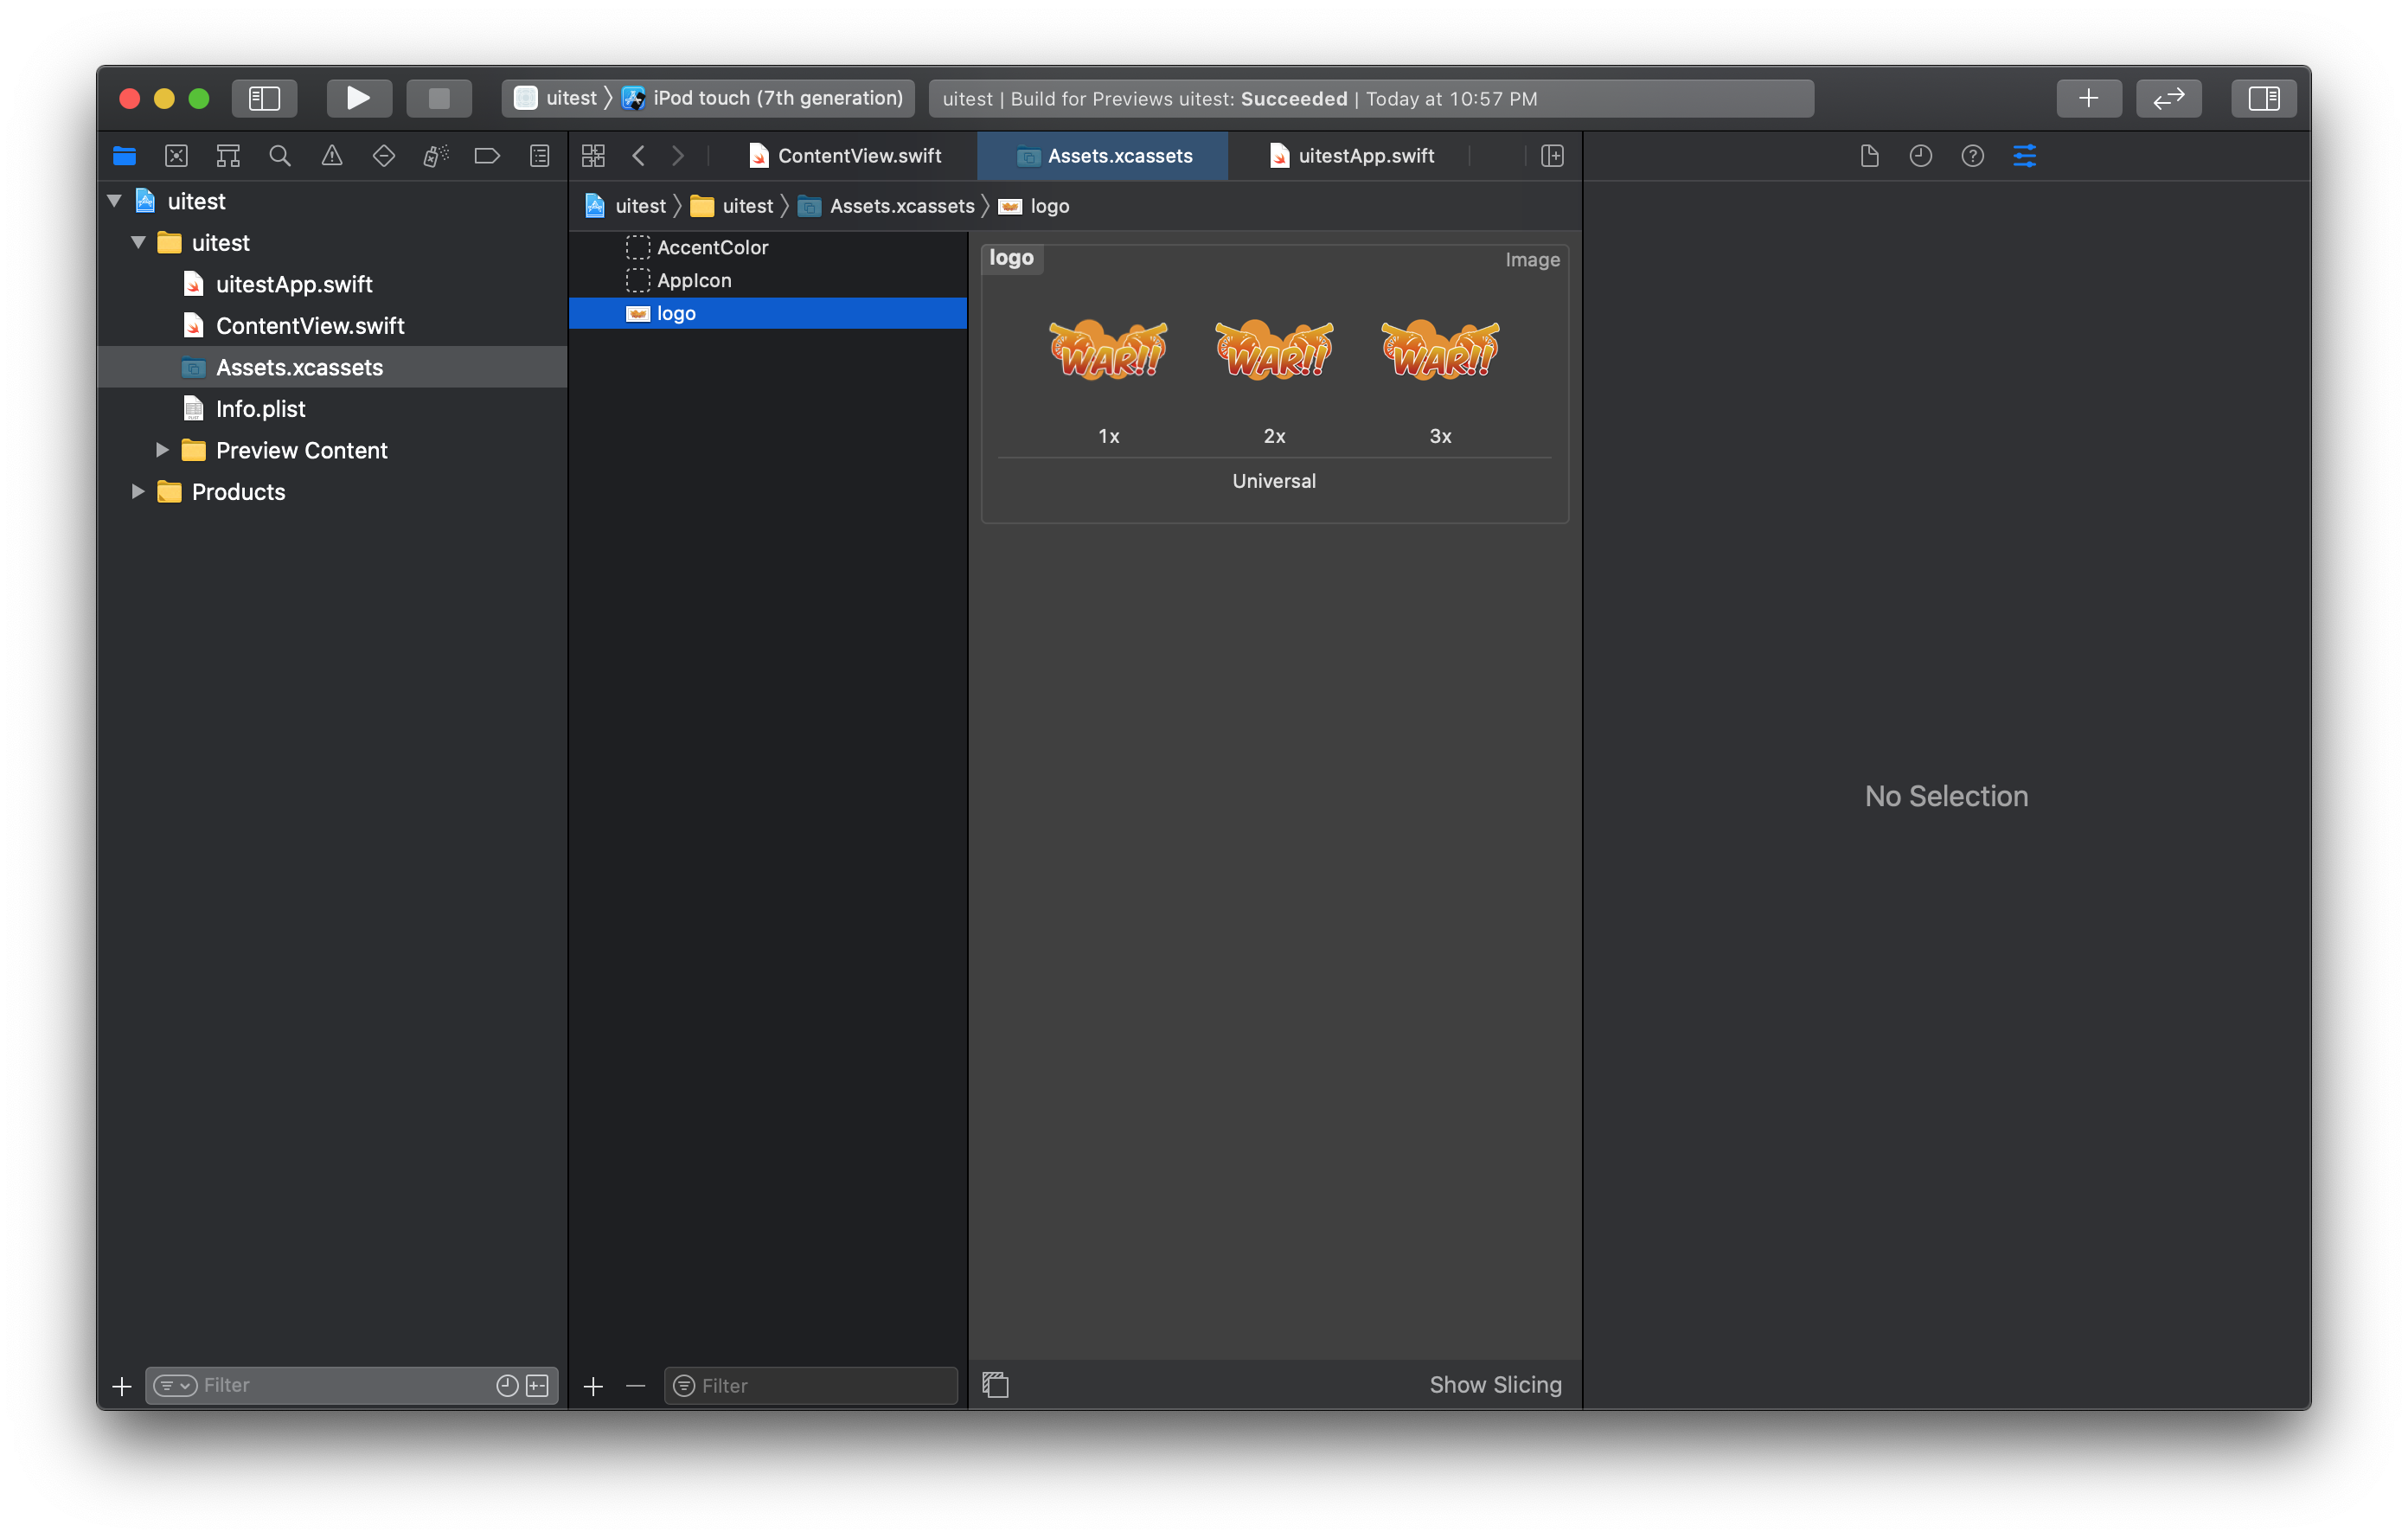Open the issue navigator warning icon
The width and height of the screenshot is (2408, 1538).
pyautogui.click(x=332, y=156)
